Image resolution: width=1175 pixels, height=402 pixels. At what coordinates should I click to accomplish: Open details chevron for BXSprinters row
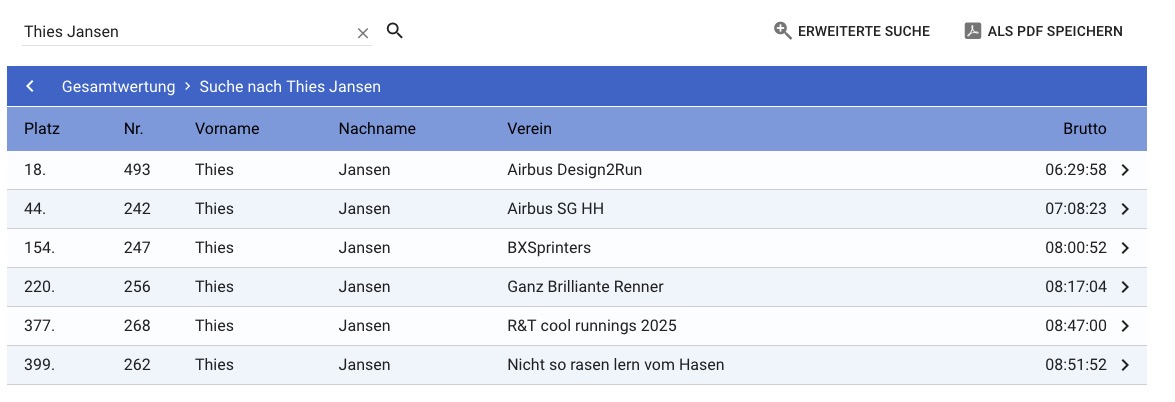coord(1125,248)
